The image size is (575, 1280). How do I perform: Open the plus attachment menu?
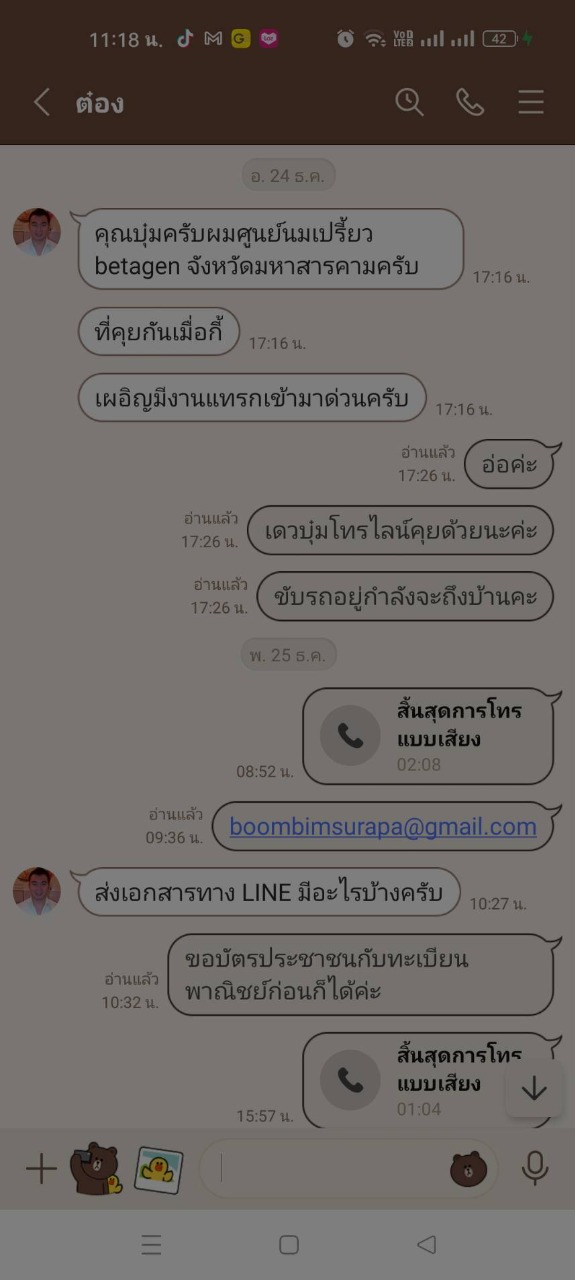click(x=41, y=1168)
